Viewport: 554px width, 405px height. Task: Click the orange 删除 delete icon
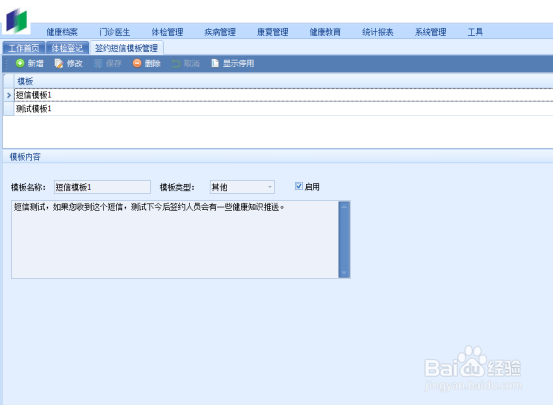pyautogui.click(x=137, y=63)
